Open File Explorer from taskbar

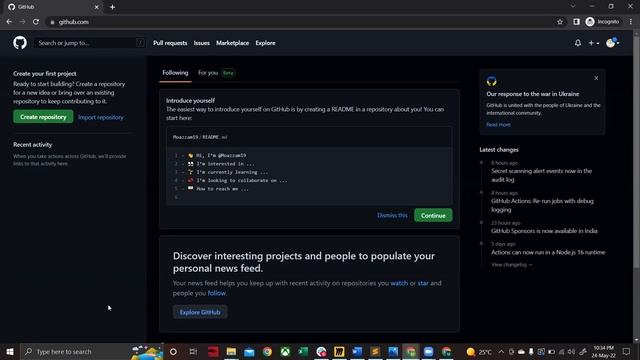(231, 351)
